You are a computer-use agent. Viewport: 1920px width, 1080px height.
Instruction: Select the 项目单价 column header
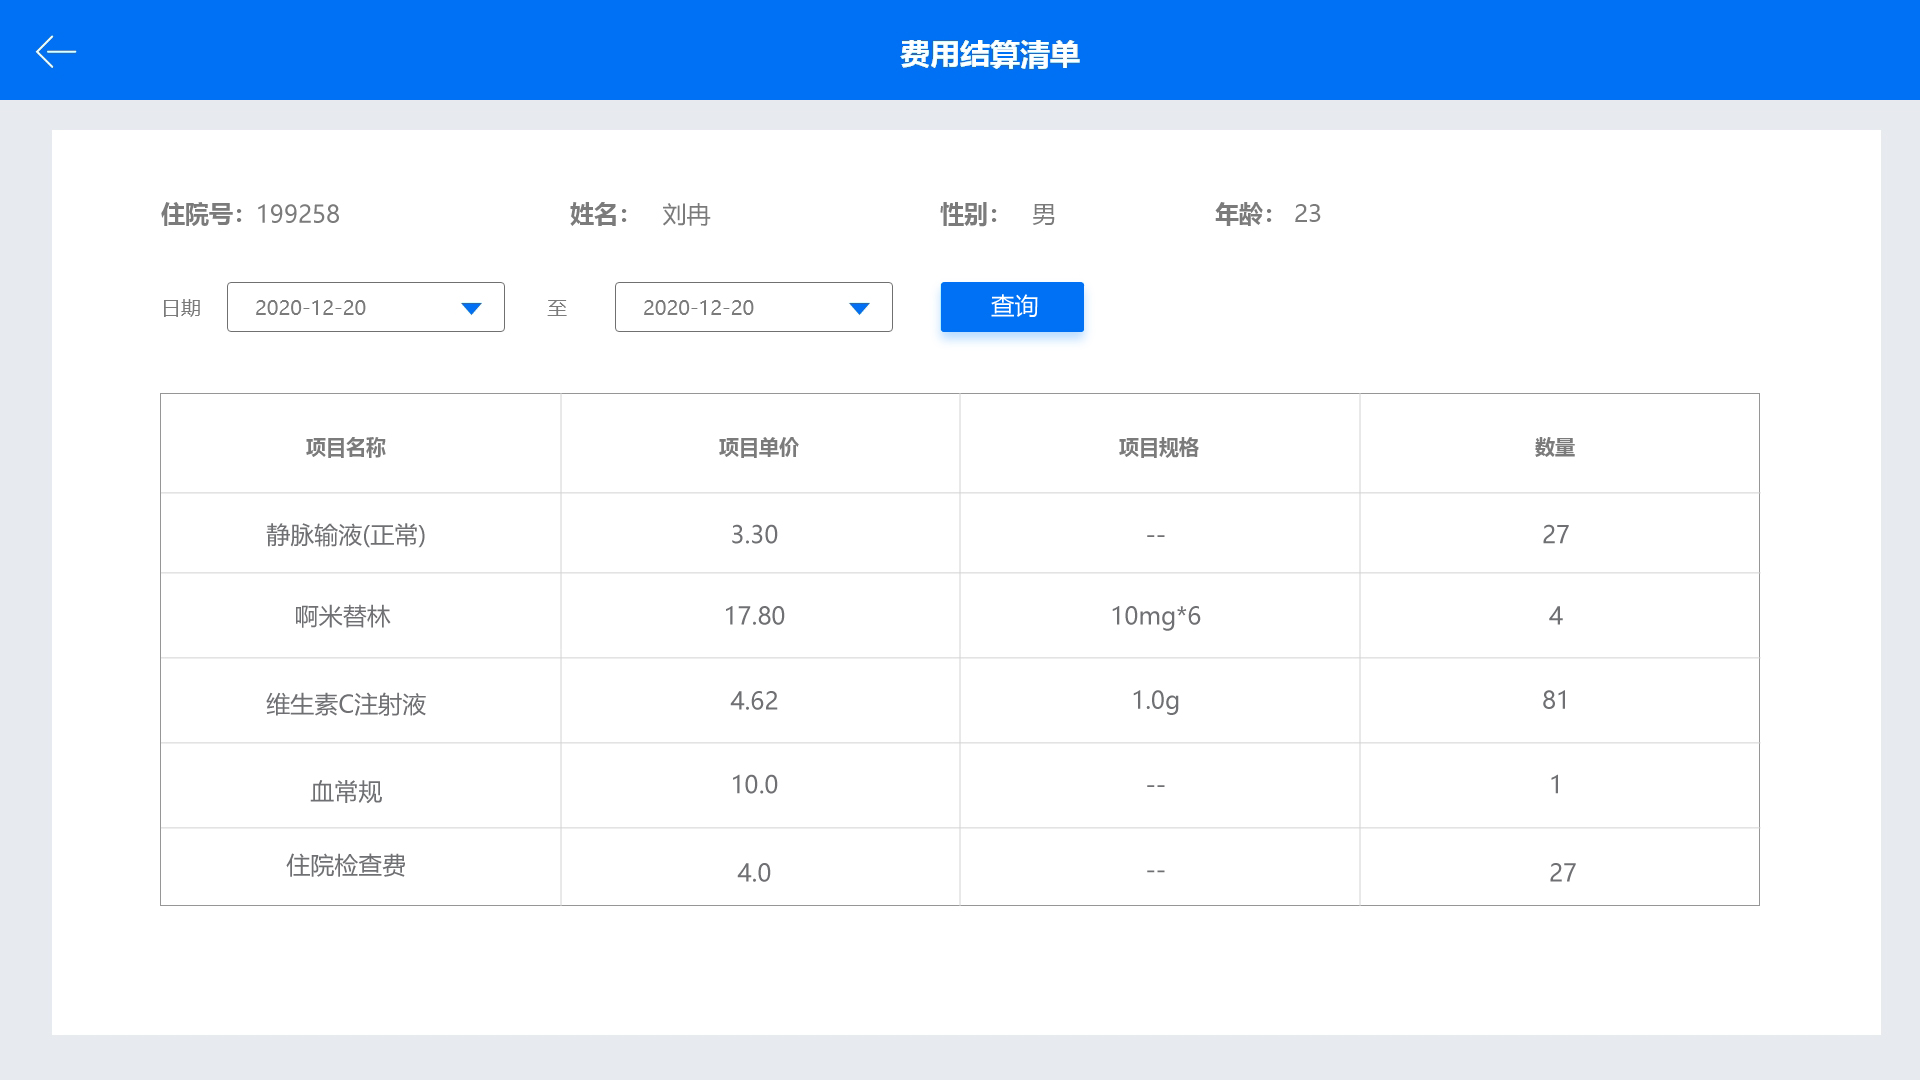[x=759, y=447]
